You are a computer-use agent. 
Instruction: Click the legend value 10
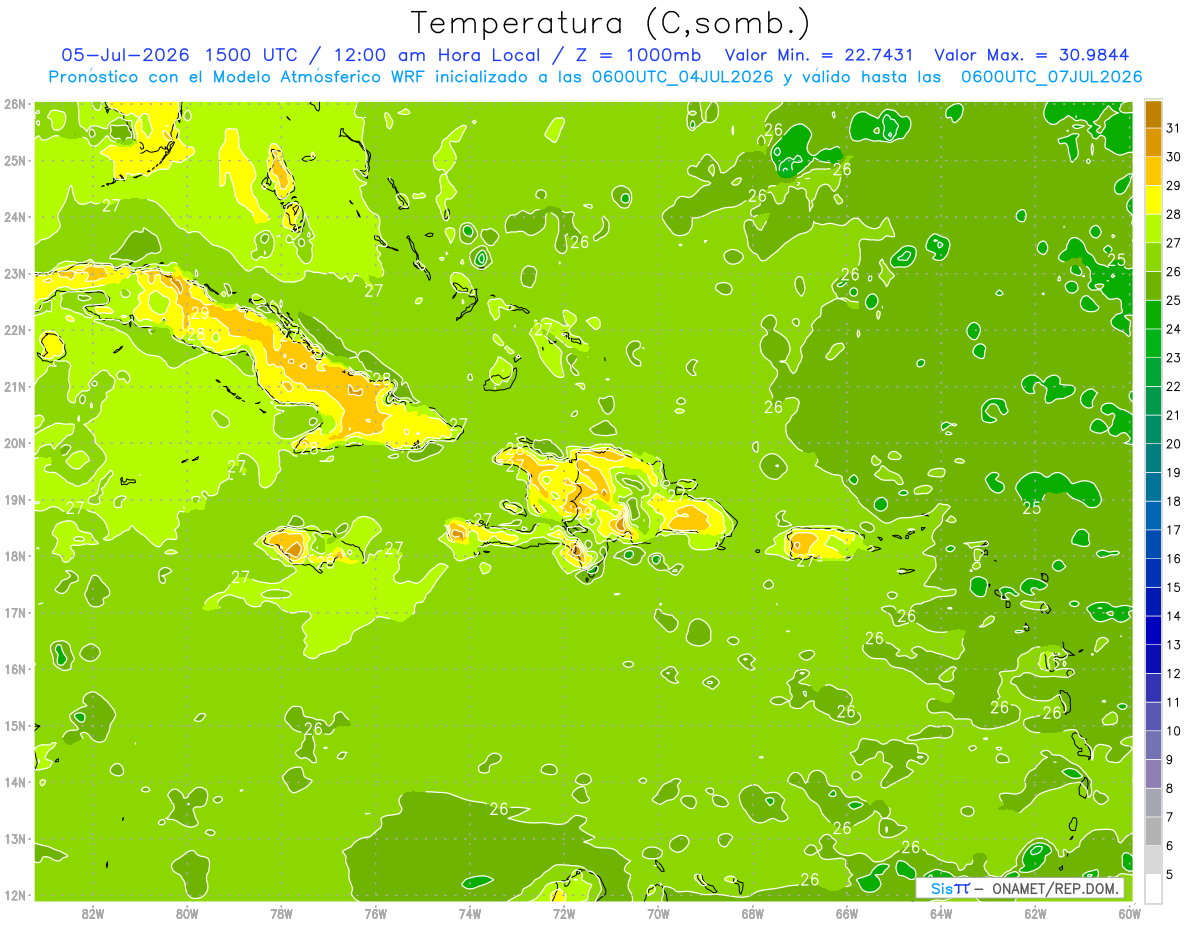click(x=1174, y=731)
